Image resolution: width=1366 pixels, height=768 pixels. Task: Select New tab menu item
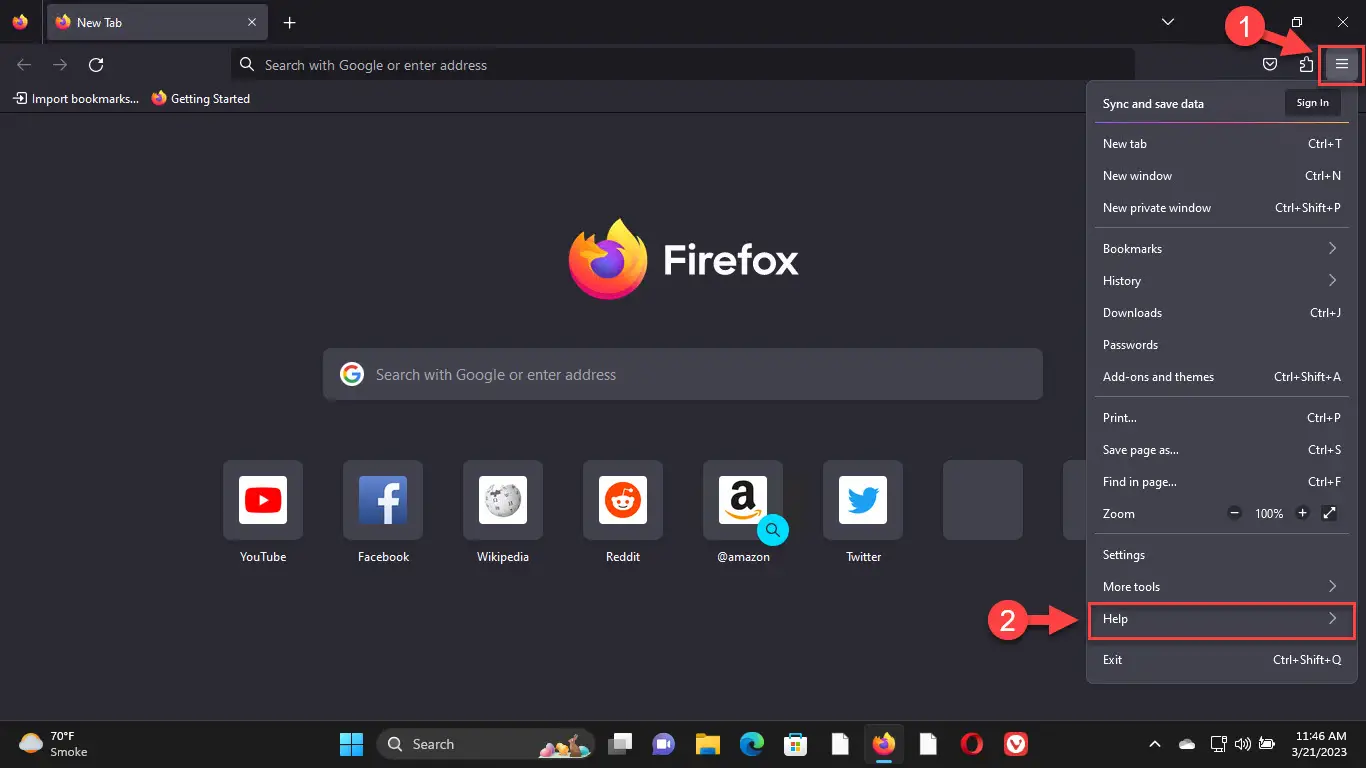(1222, 144)
